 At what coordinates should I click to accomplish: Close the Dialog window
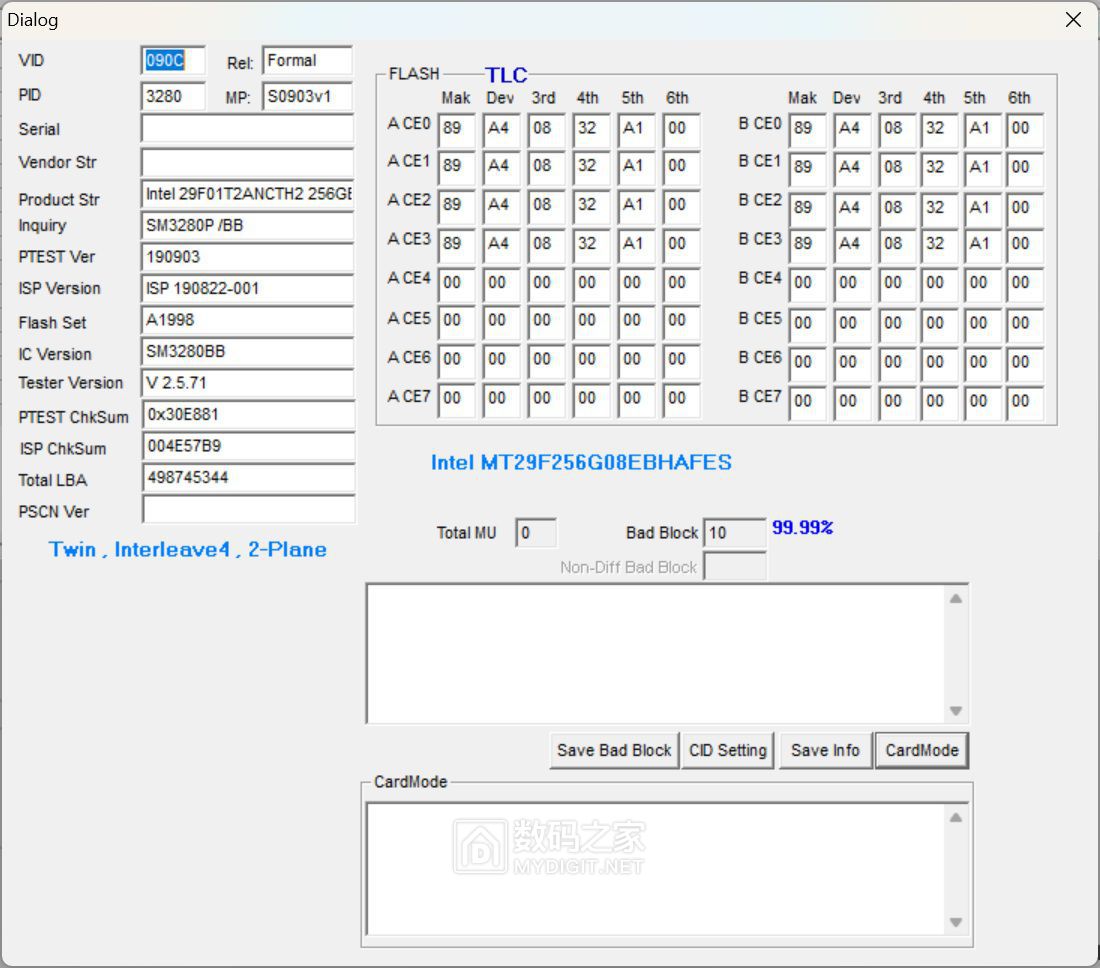(x=1073, y=20)
